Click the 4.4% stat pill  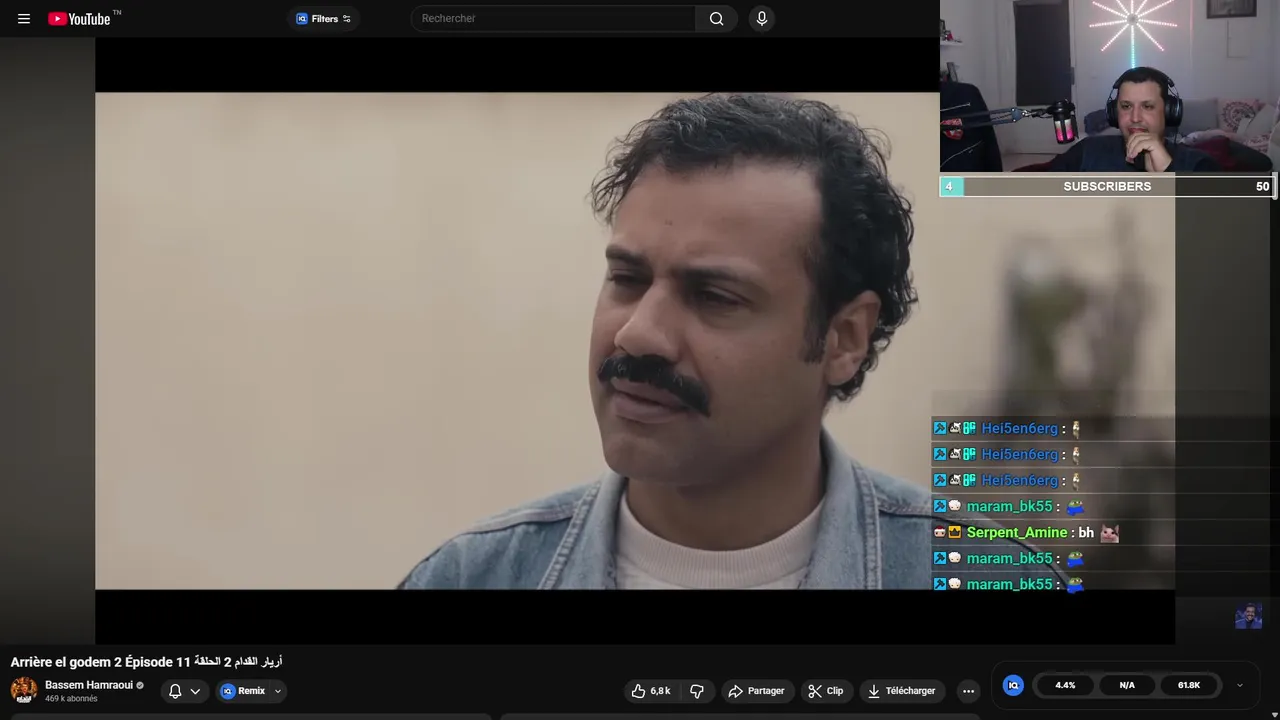[x=1065, y=685]
